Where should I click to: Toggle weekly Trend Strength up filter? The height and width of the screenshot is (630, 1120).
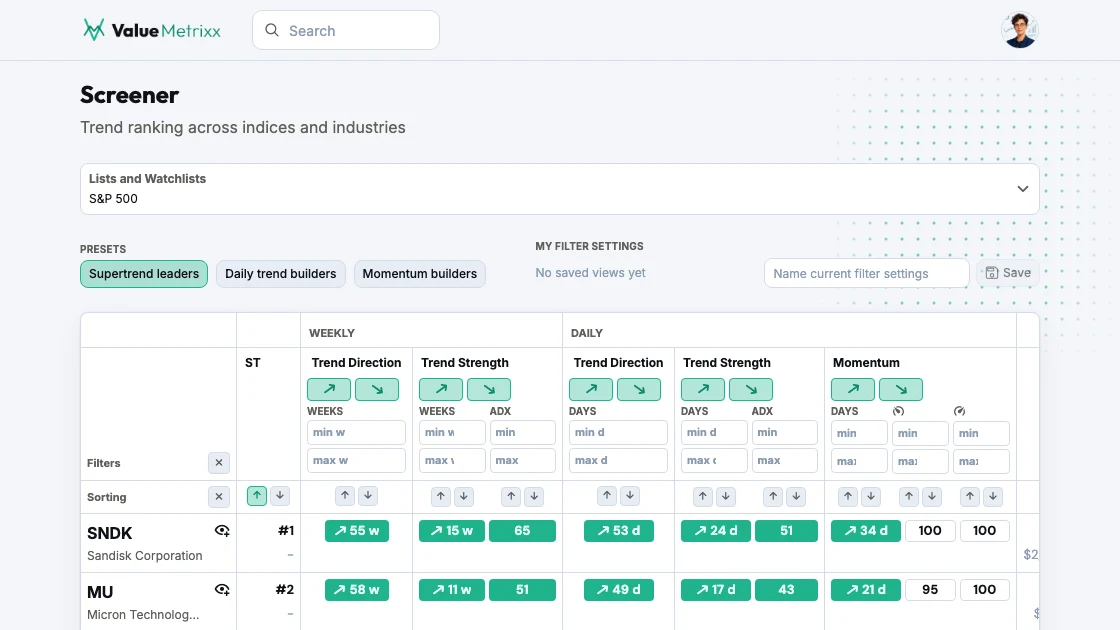pyautogui.click(x=441, y=389)
